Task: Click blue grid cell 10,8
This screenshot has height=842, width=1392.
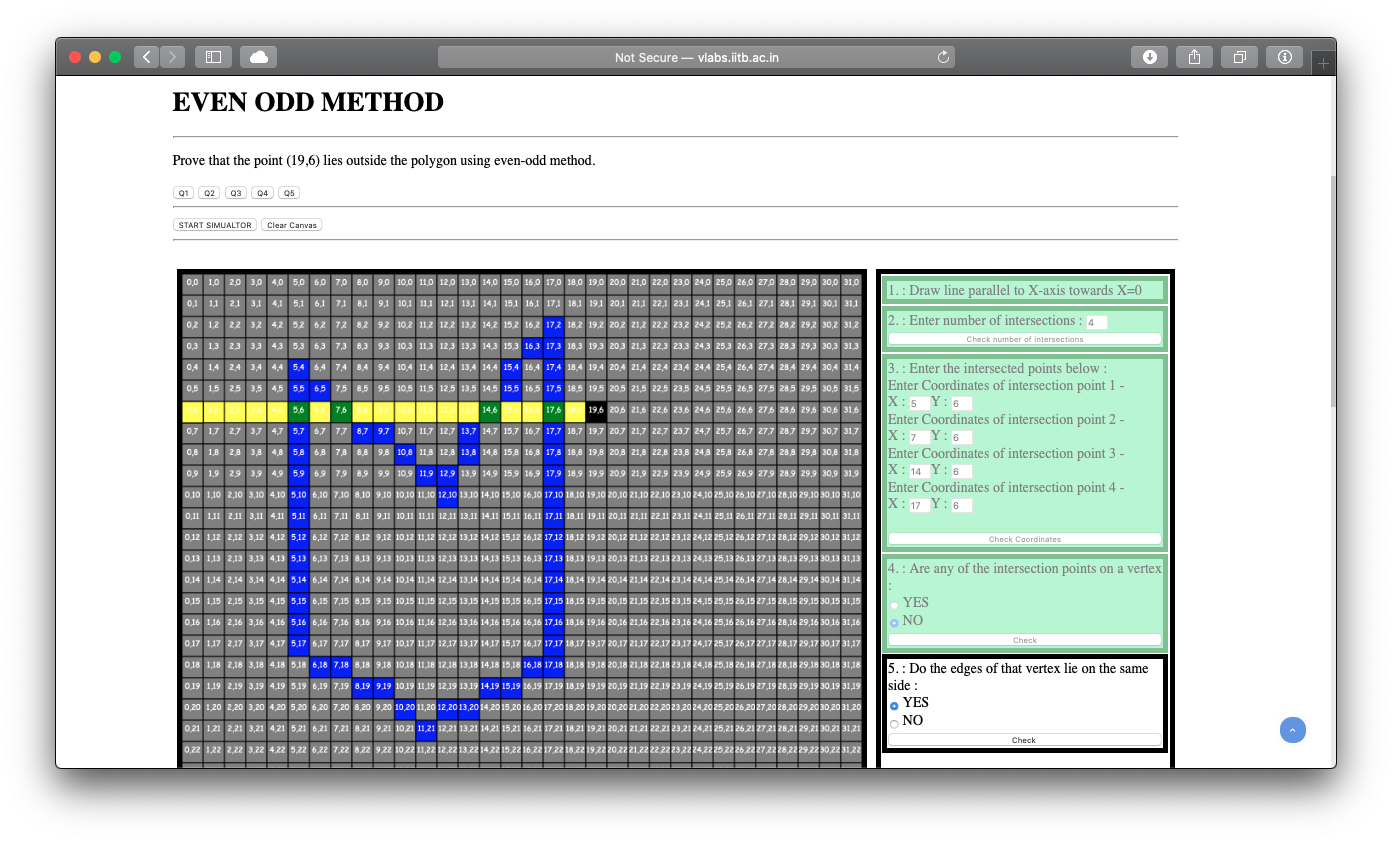Action: [405, 452]
